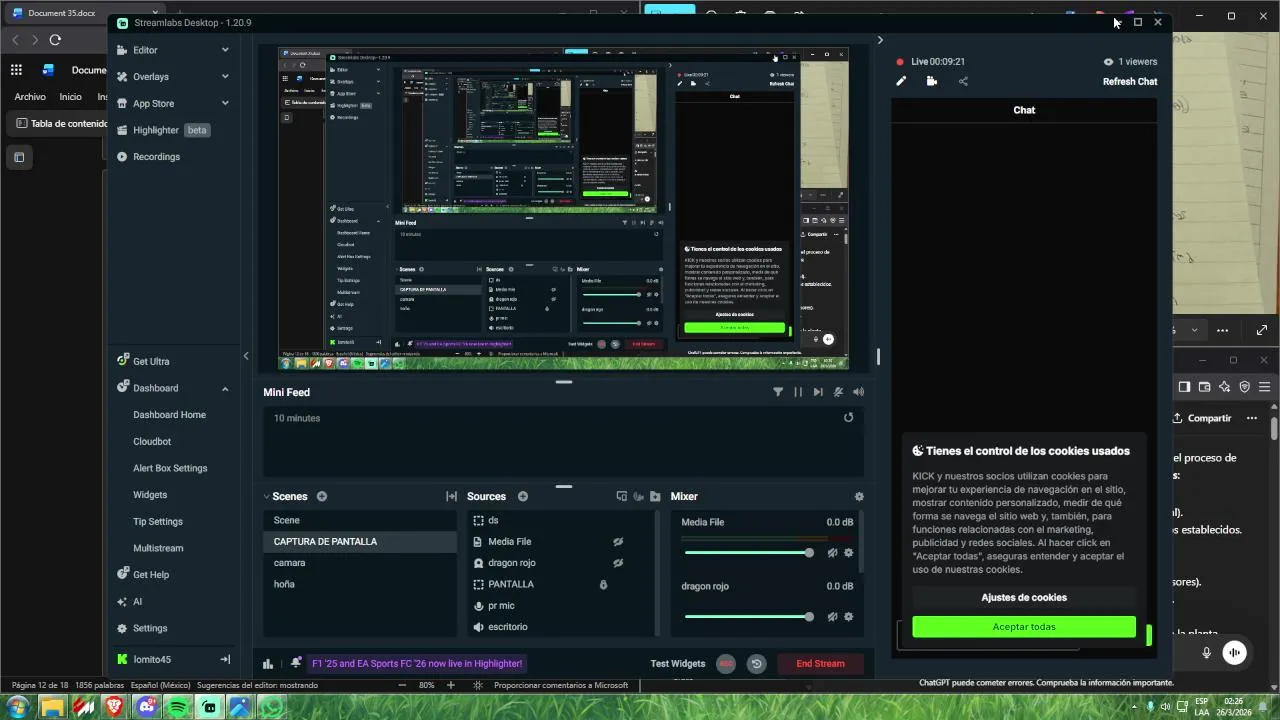
Task: Expand the App Store chevron
Action: click(x=225, y=103)
